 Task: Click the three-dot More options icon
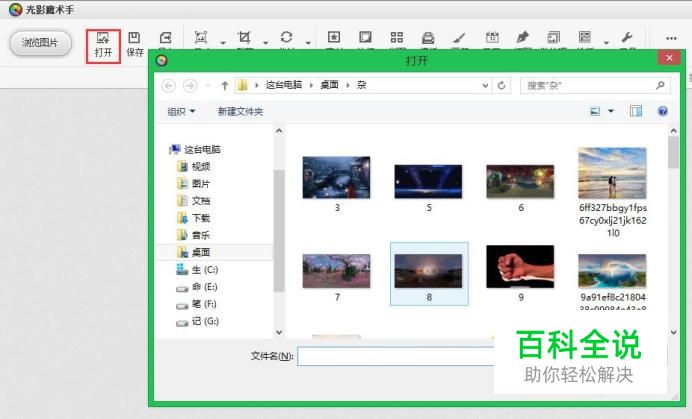(x=671, y=38)
